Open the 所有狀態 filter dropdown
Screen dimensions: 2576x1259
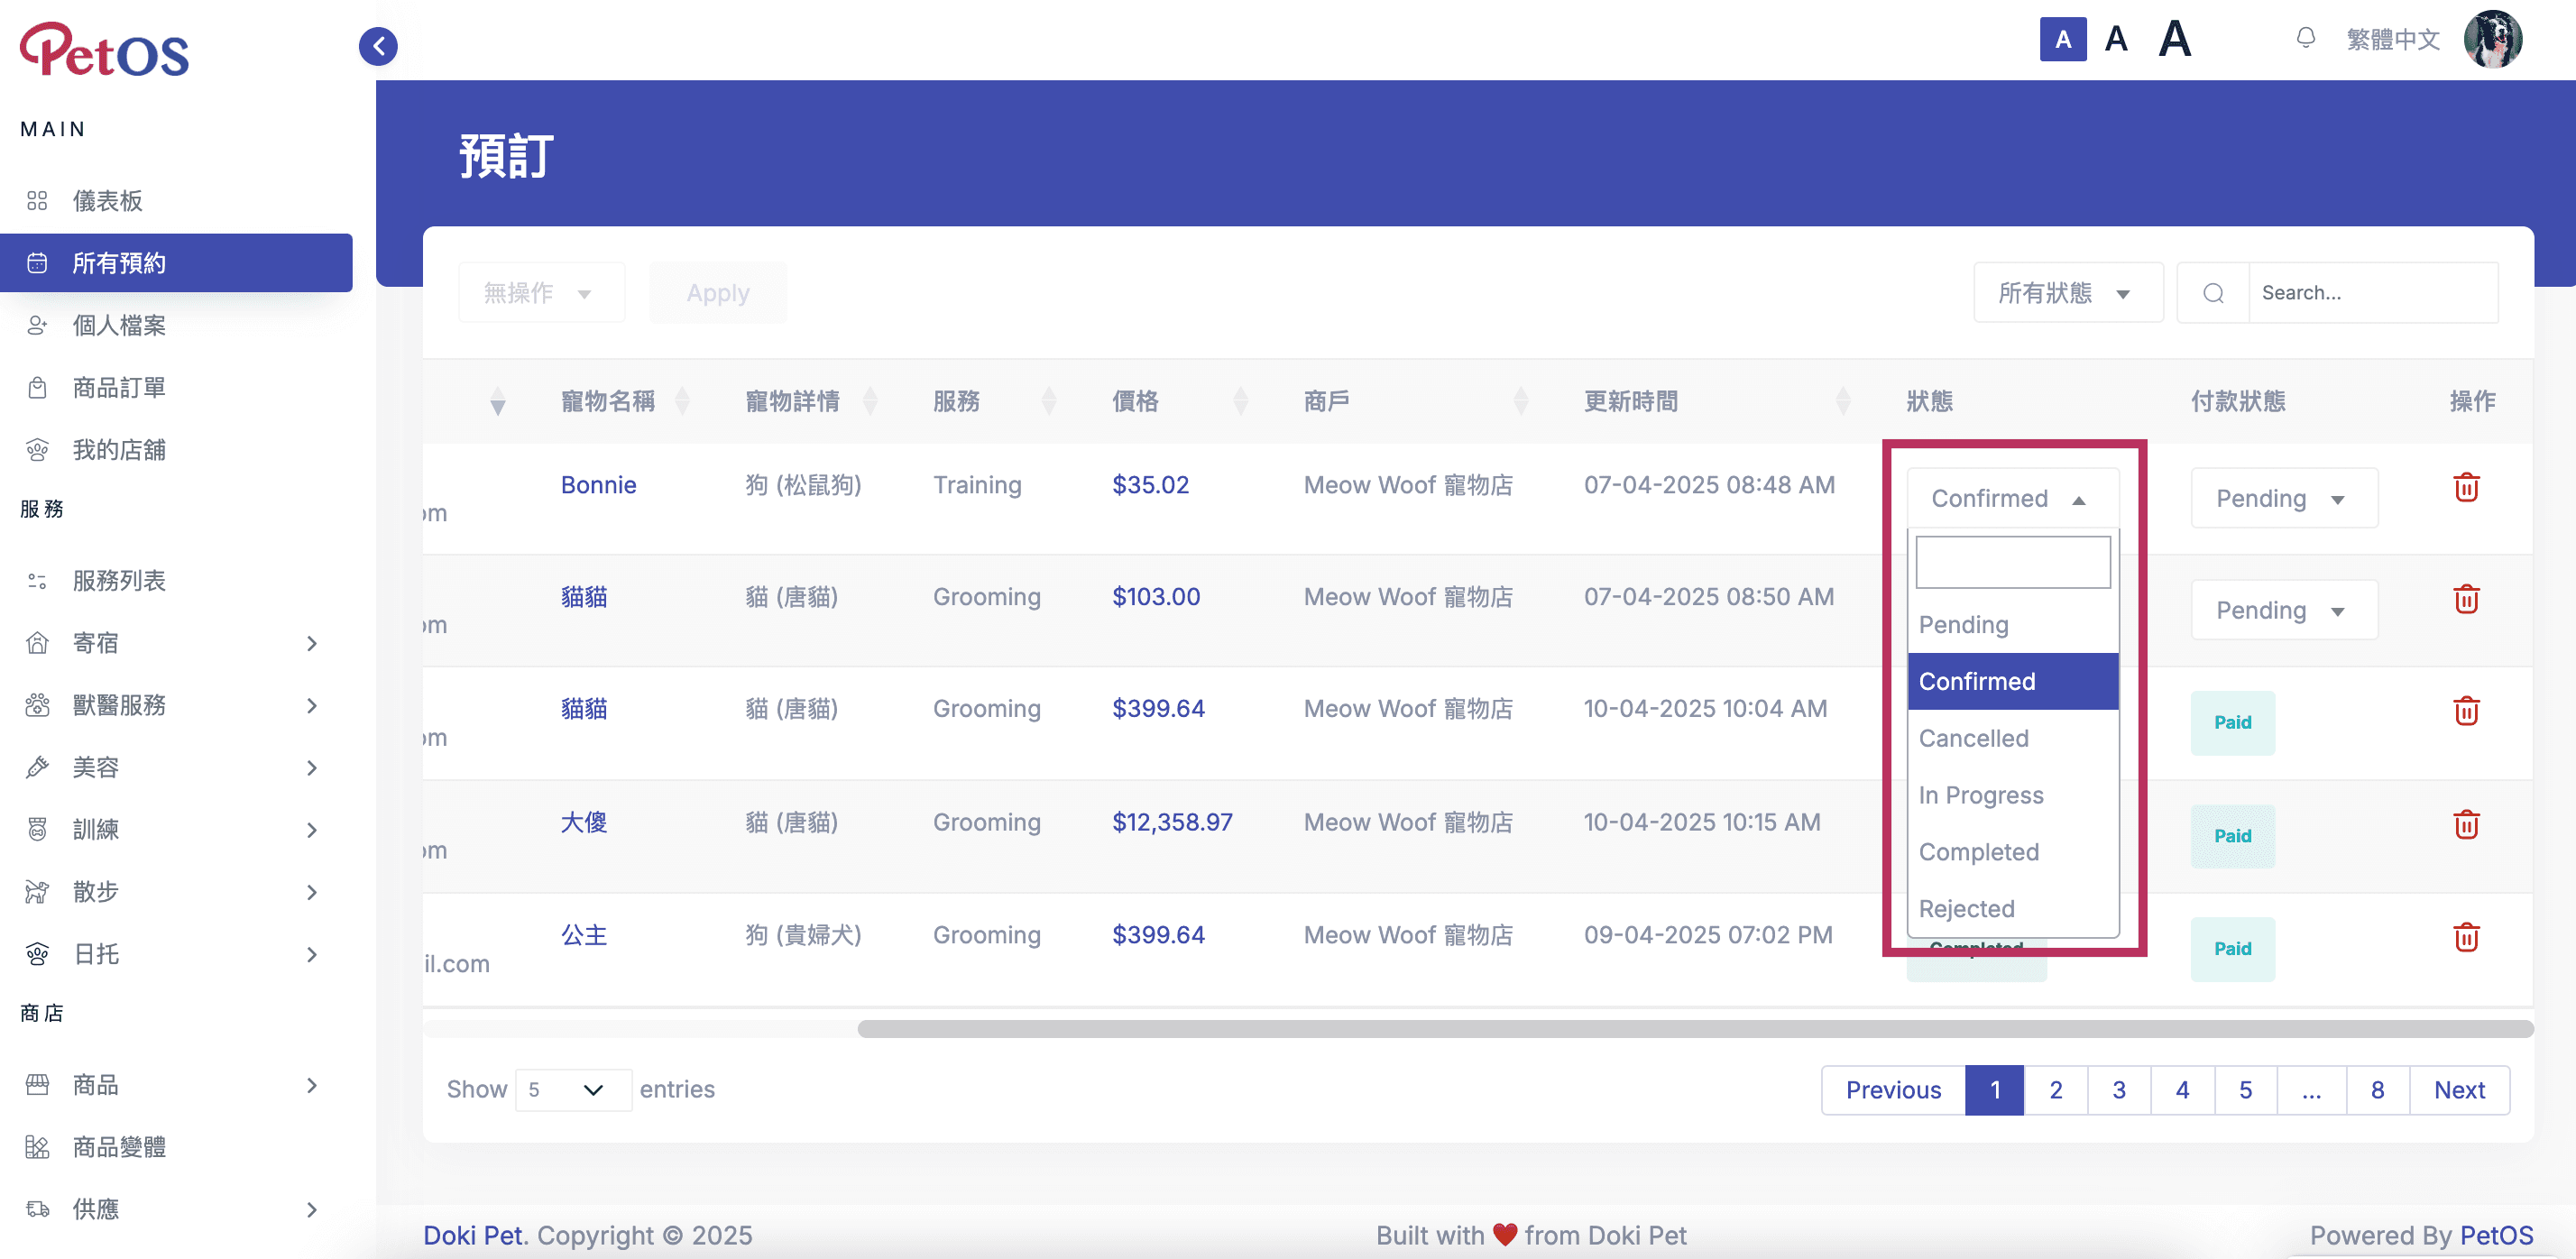tap(2067, 293)
